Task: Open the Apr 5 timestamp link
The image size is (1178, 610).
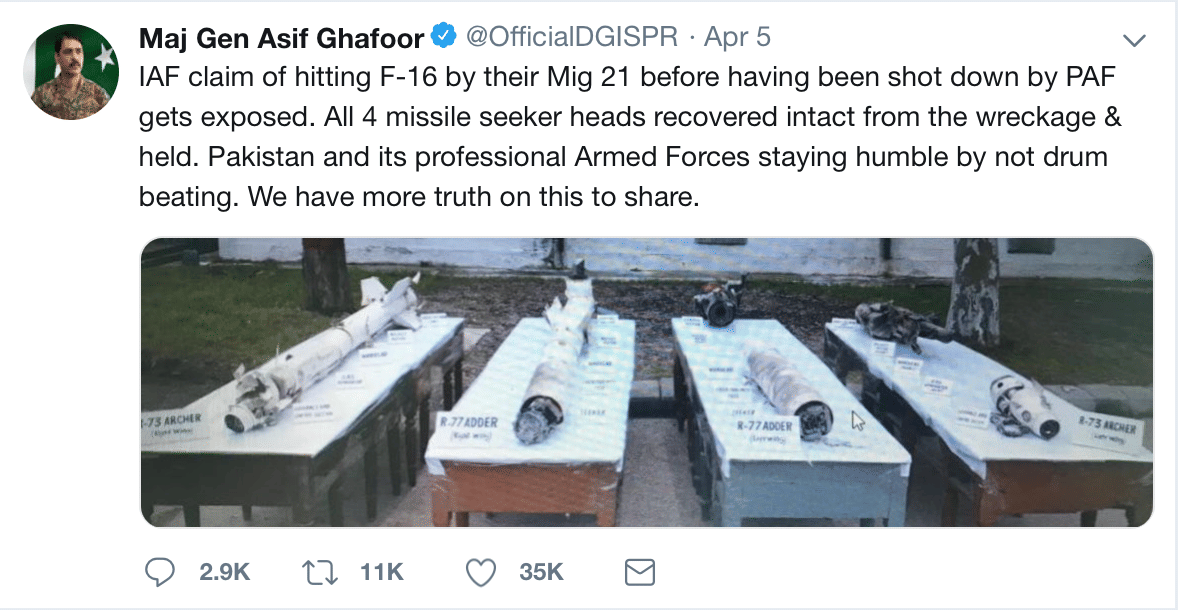Action: 737,38
